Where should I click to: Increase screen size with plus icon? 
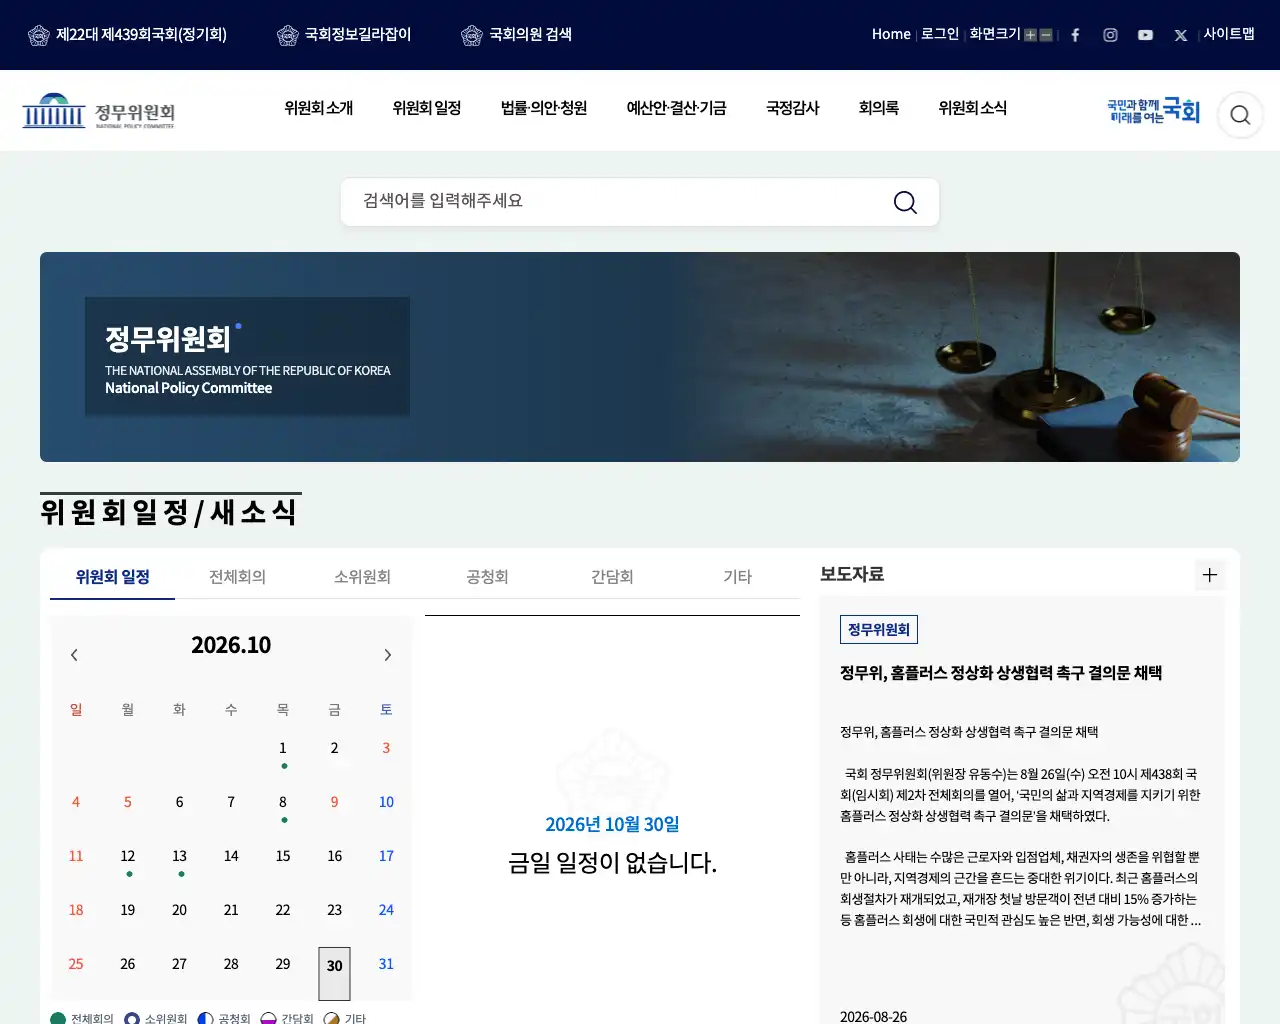(1030, 35)
